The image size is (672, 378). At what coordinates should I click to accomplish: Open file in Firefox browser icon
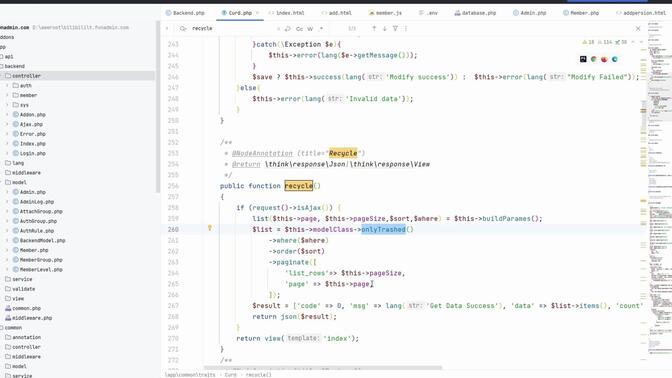click(604, 59)
